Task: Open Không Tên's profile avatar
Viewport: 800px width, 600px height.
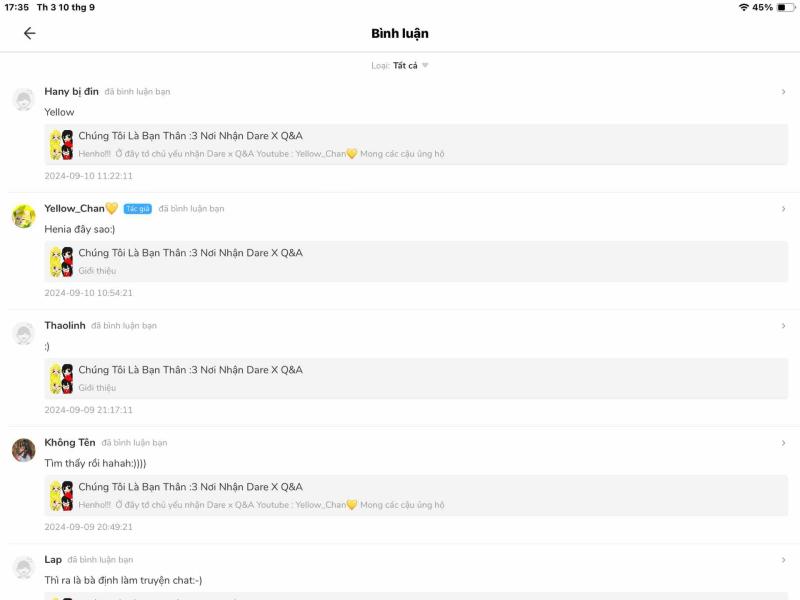Action: pyautogui.click(x=24, y=450)
